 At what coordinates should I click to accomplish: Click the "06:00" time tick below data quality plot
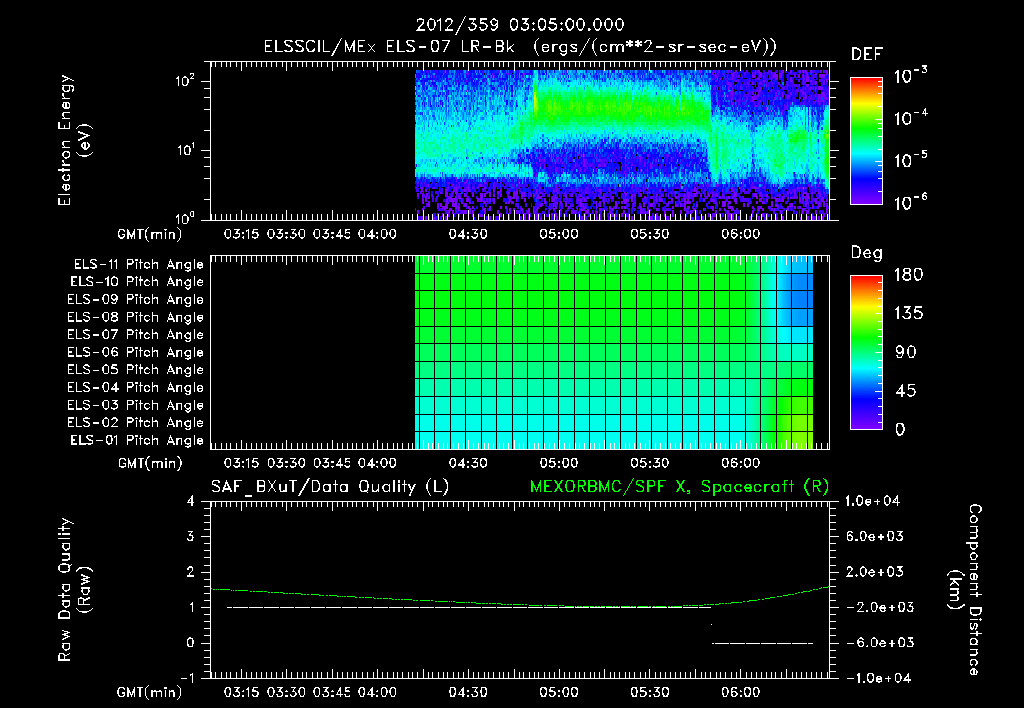[741, 692]
